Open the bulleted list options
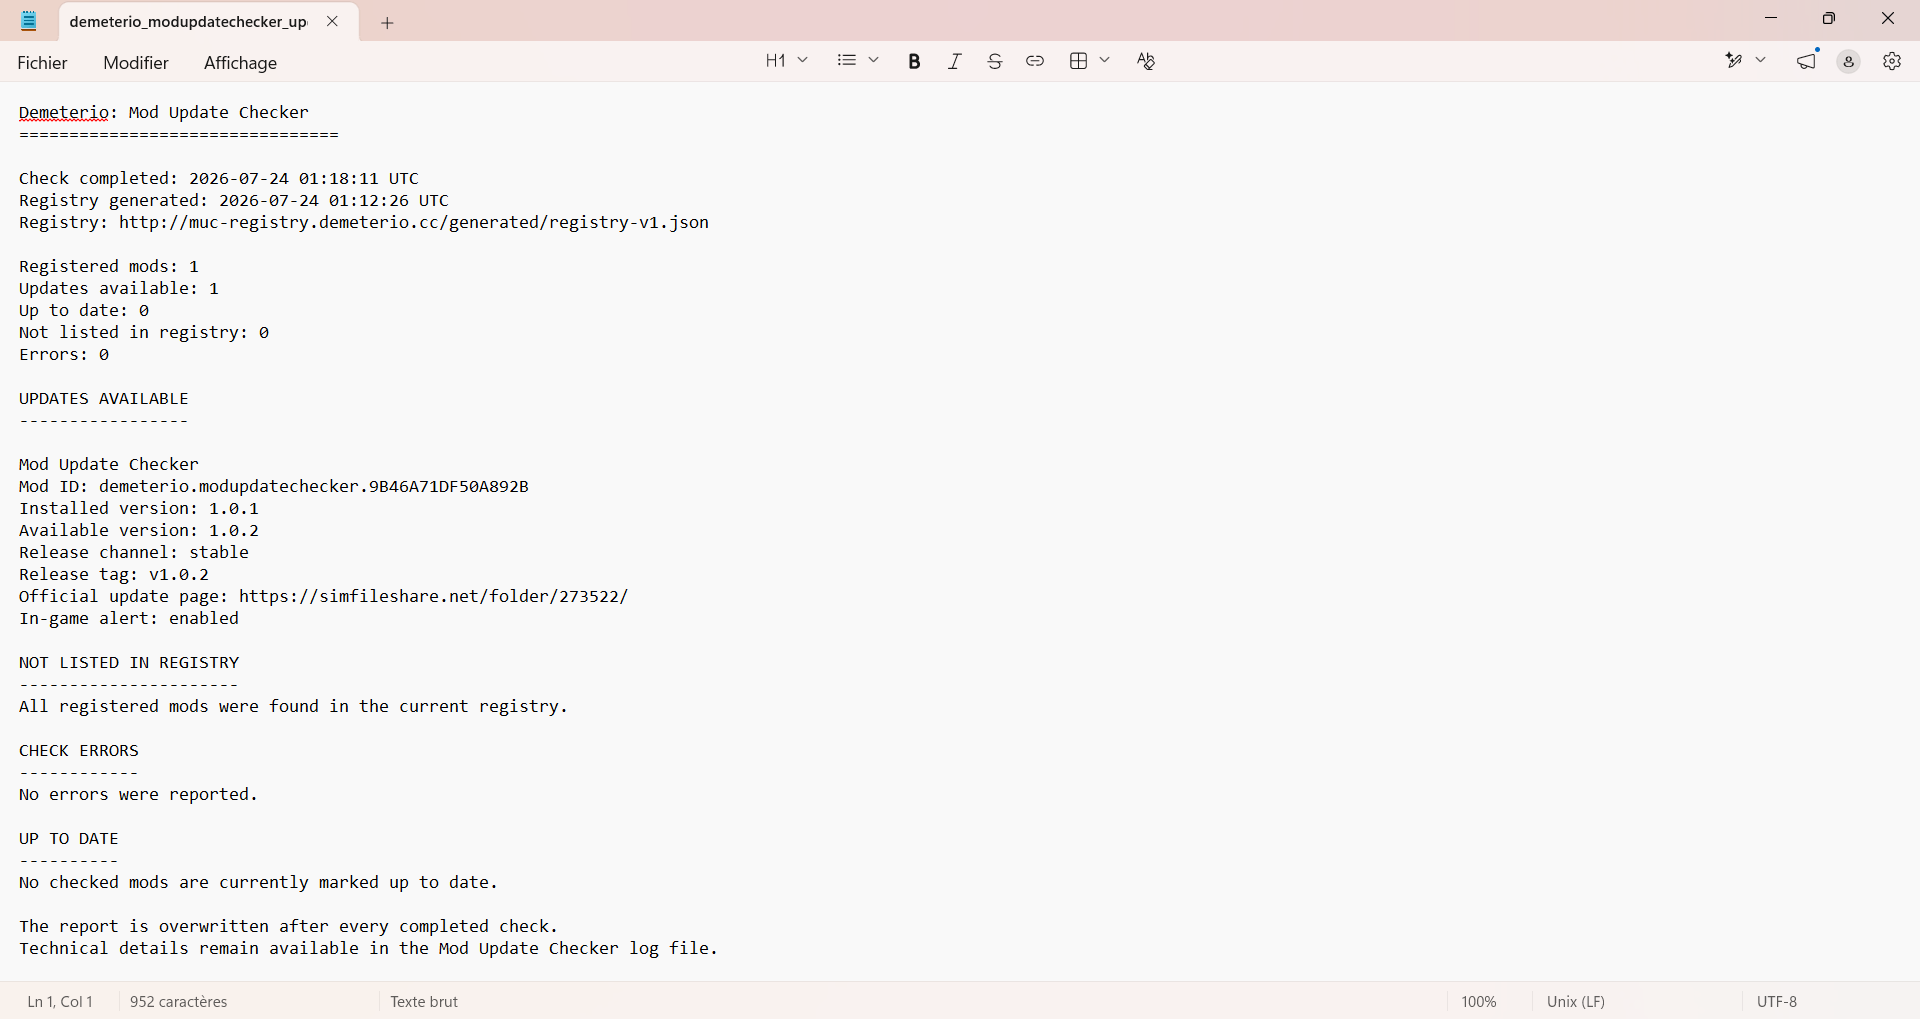This screenshot has height=1019, width=1920. [x=847, y=61]
